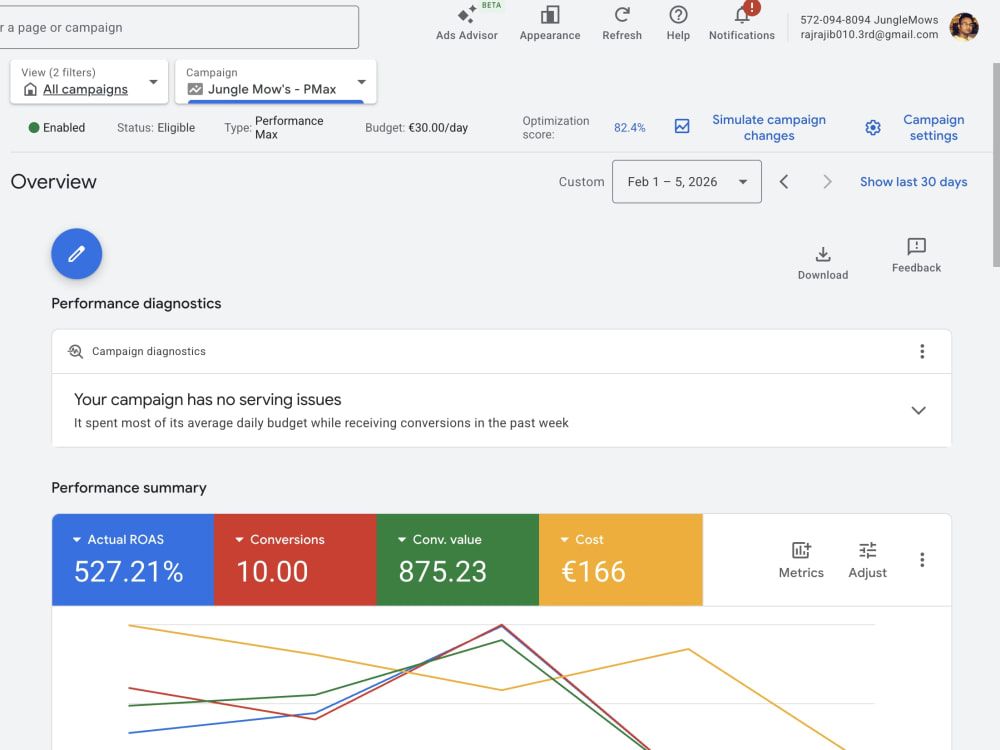Open the Feedback dialog
The image size is (1000, 750).
click(x=916, y=256)
